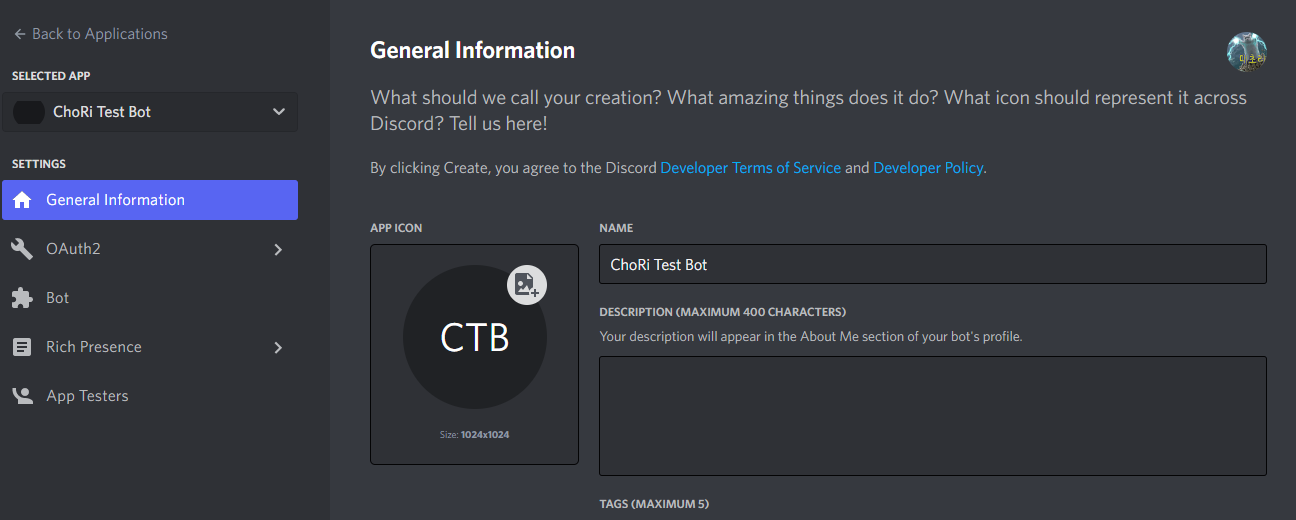Open the Bot settings page
1296x520 pixels.
[x=150, y=298]
